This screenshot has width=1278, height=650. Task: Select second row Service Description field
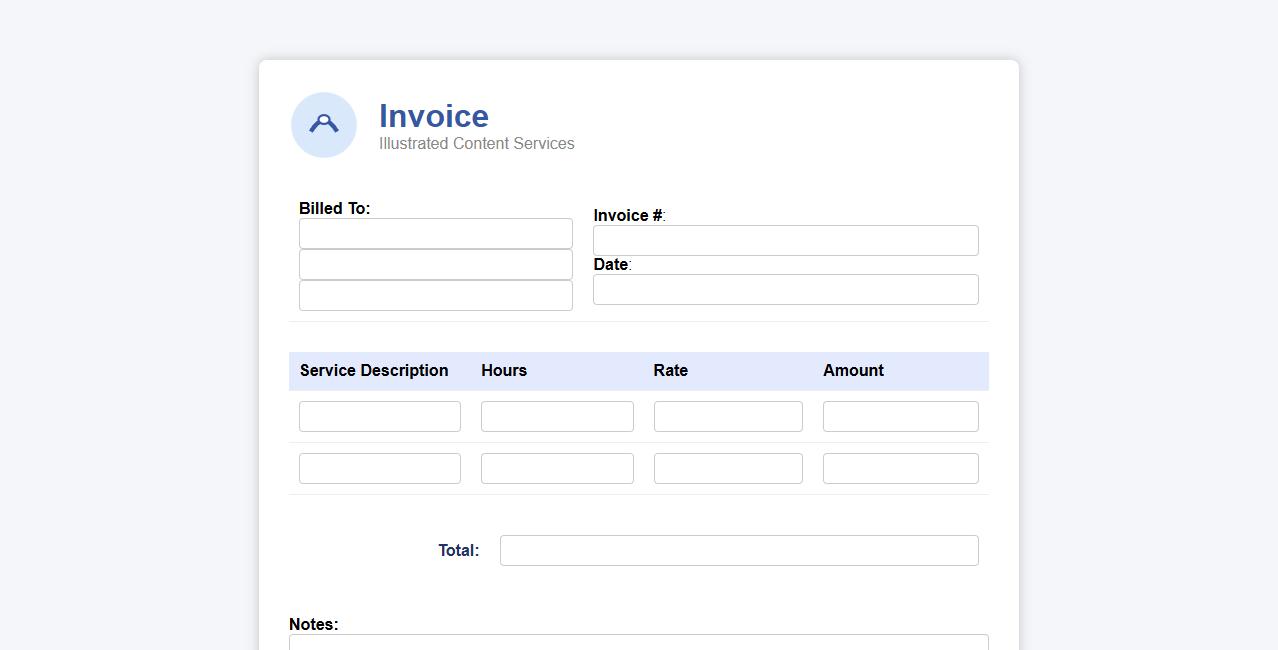[379, 469]
